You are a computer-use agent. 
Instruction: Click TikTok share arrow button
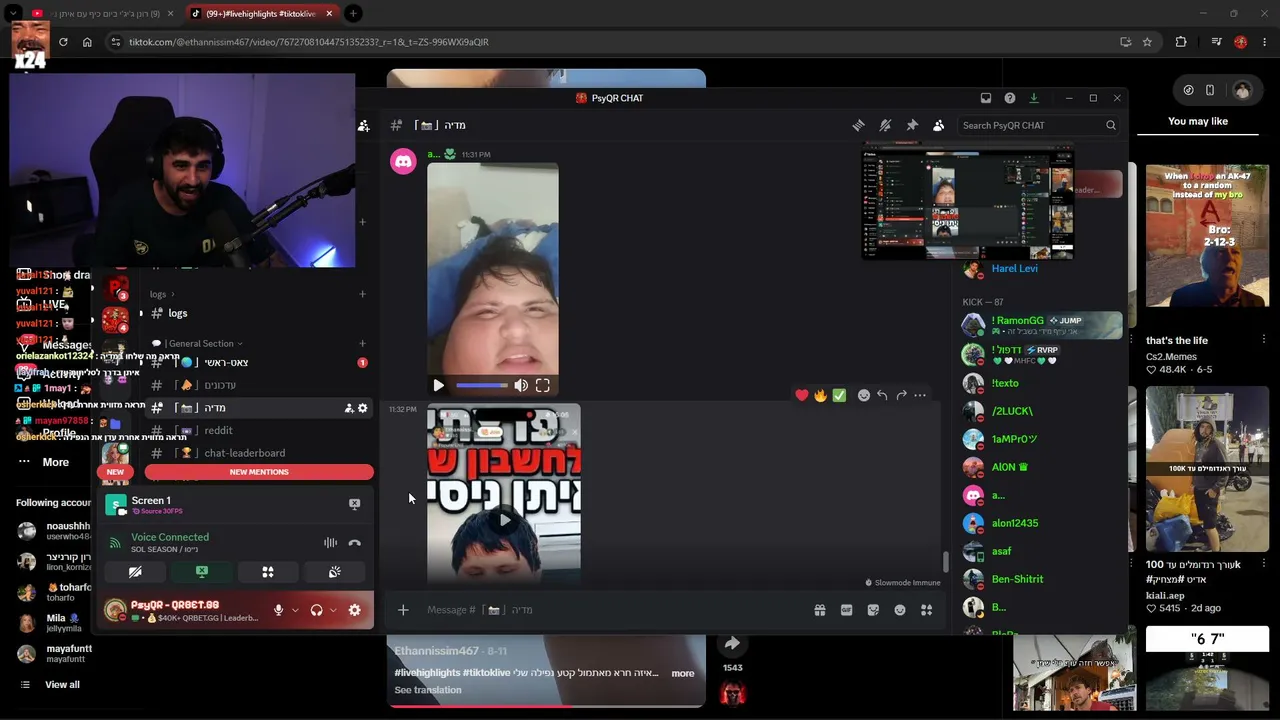tap(732, 644)
